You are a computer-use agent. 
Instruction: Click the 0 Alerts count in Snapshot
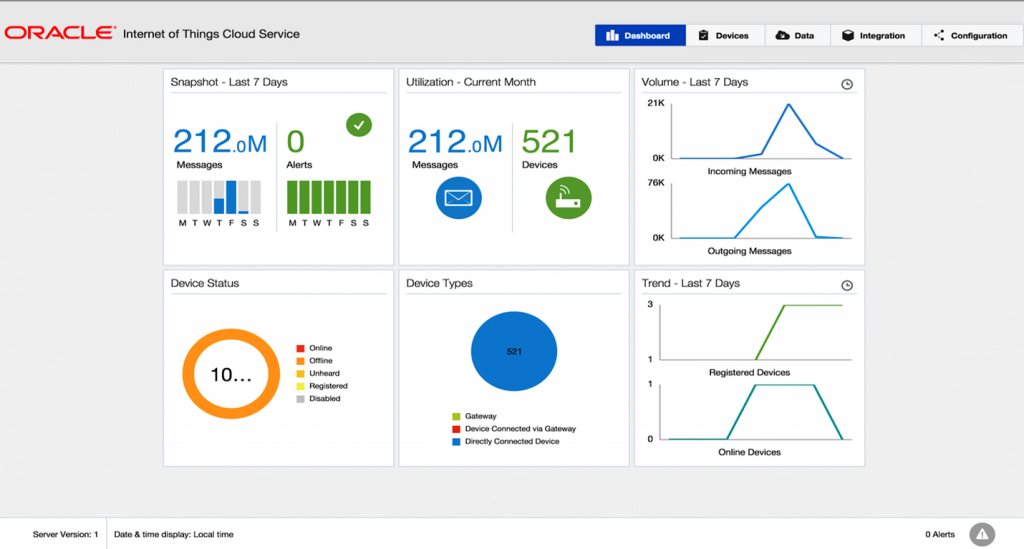(295, 142)
